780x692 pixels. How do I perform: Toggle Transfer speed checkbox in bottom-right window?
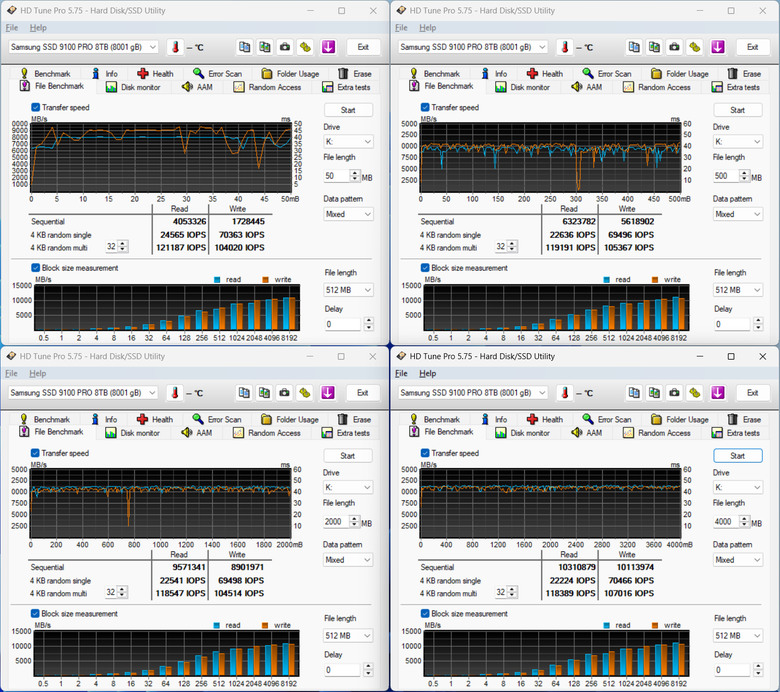425,453
